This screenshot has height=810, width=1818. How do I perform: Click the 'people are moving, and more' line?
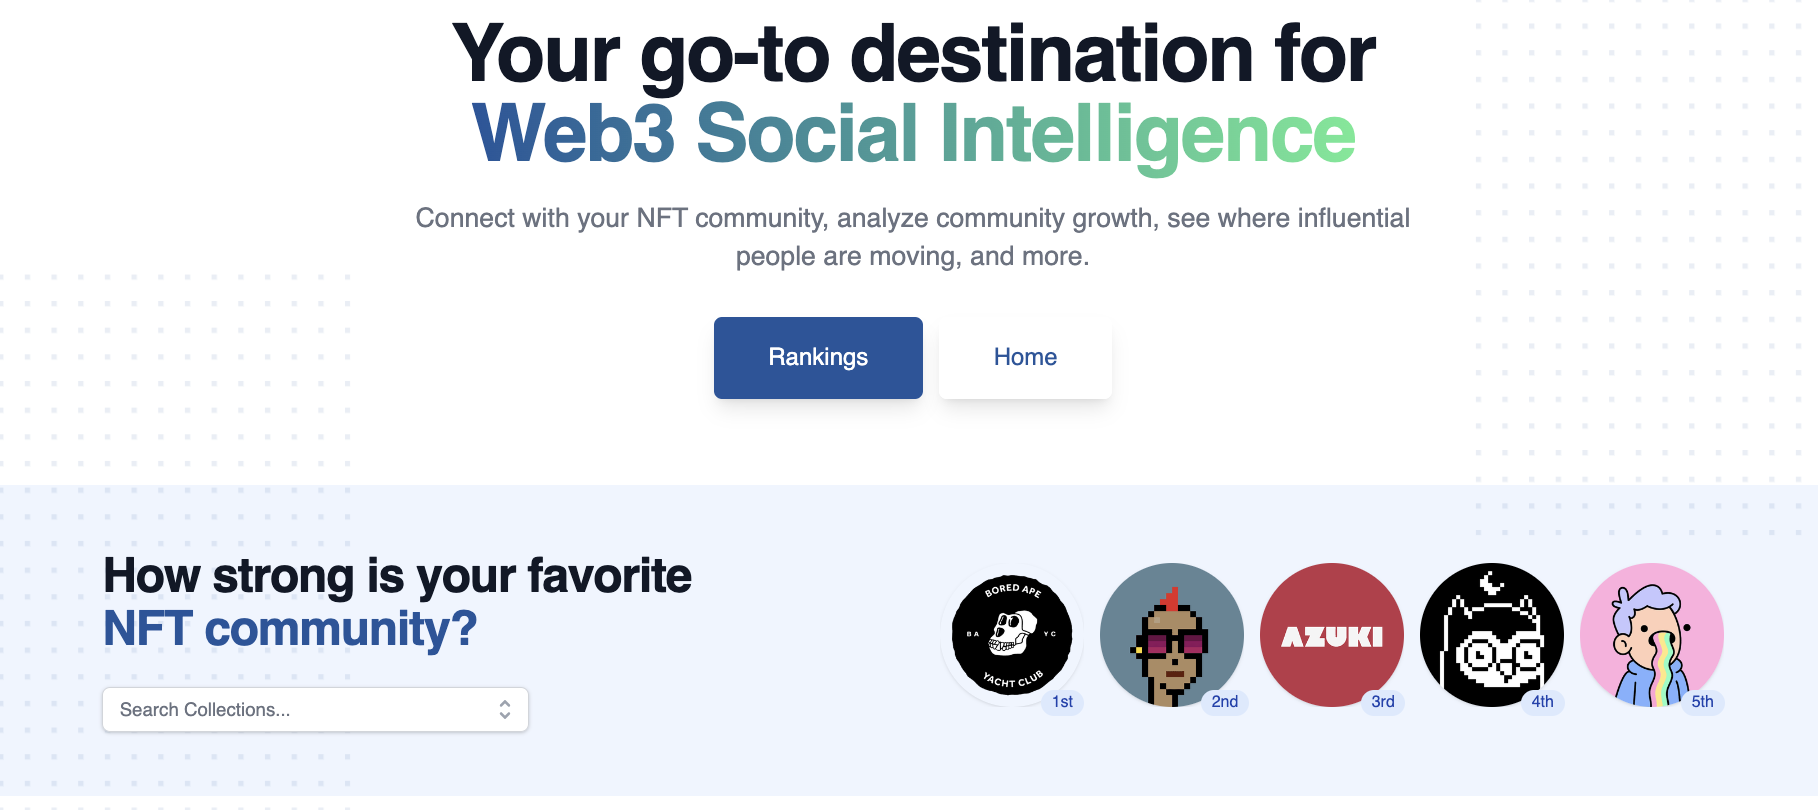tap(912, 257)
